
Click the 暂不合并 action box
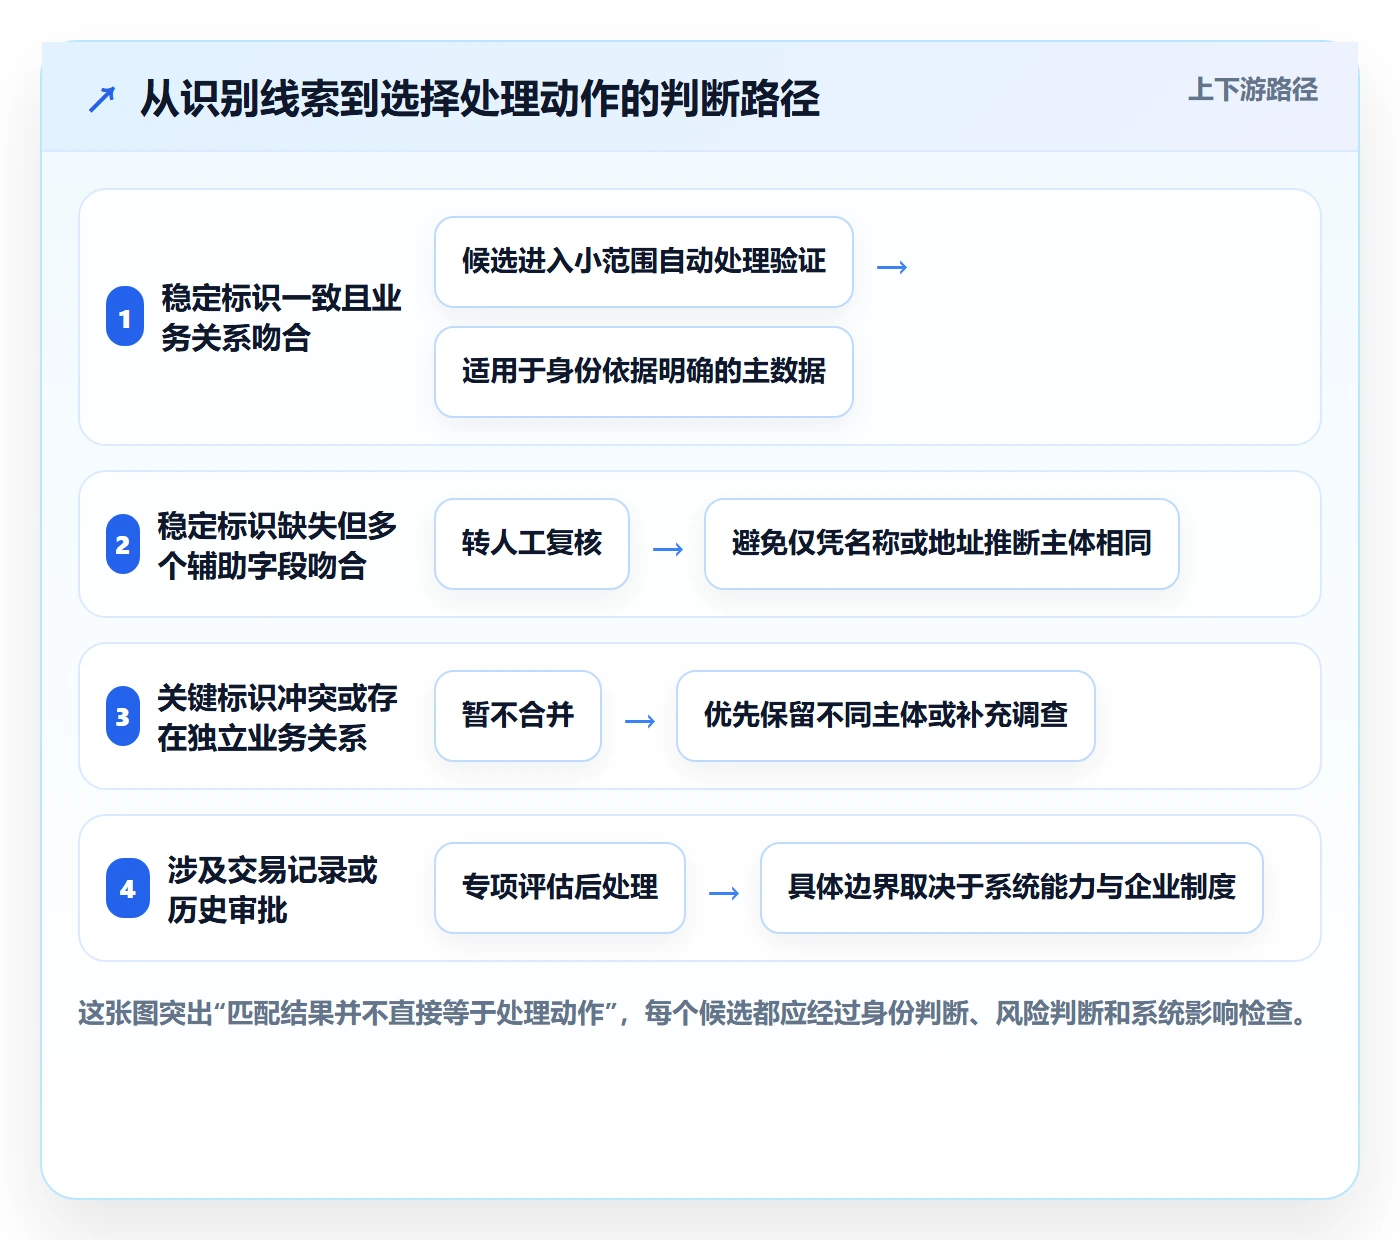coord(518,716)
